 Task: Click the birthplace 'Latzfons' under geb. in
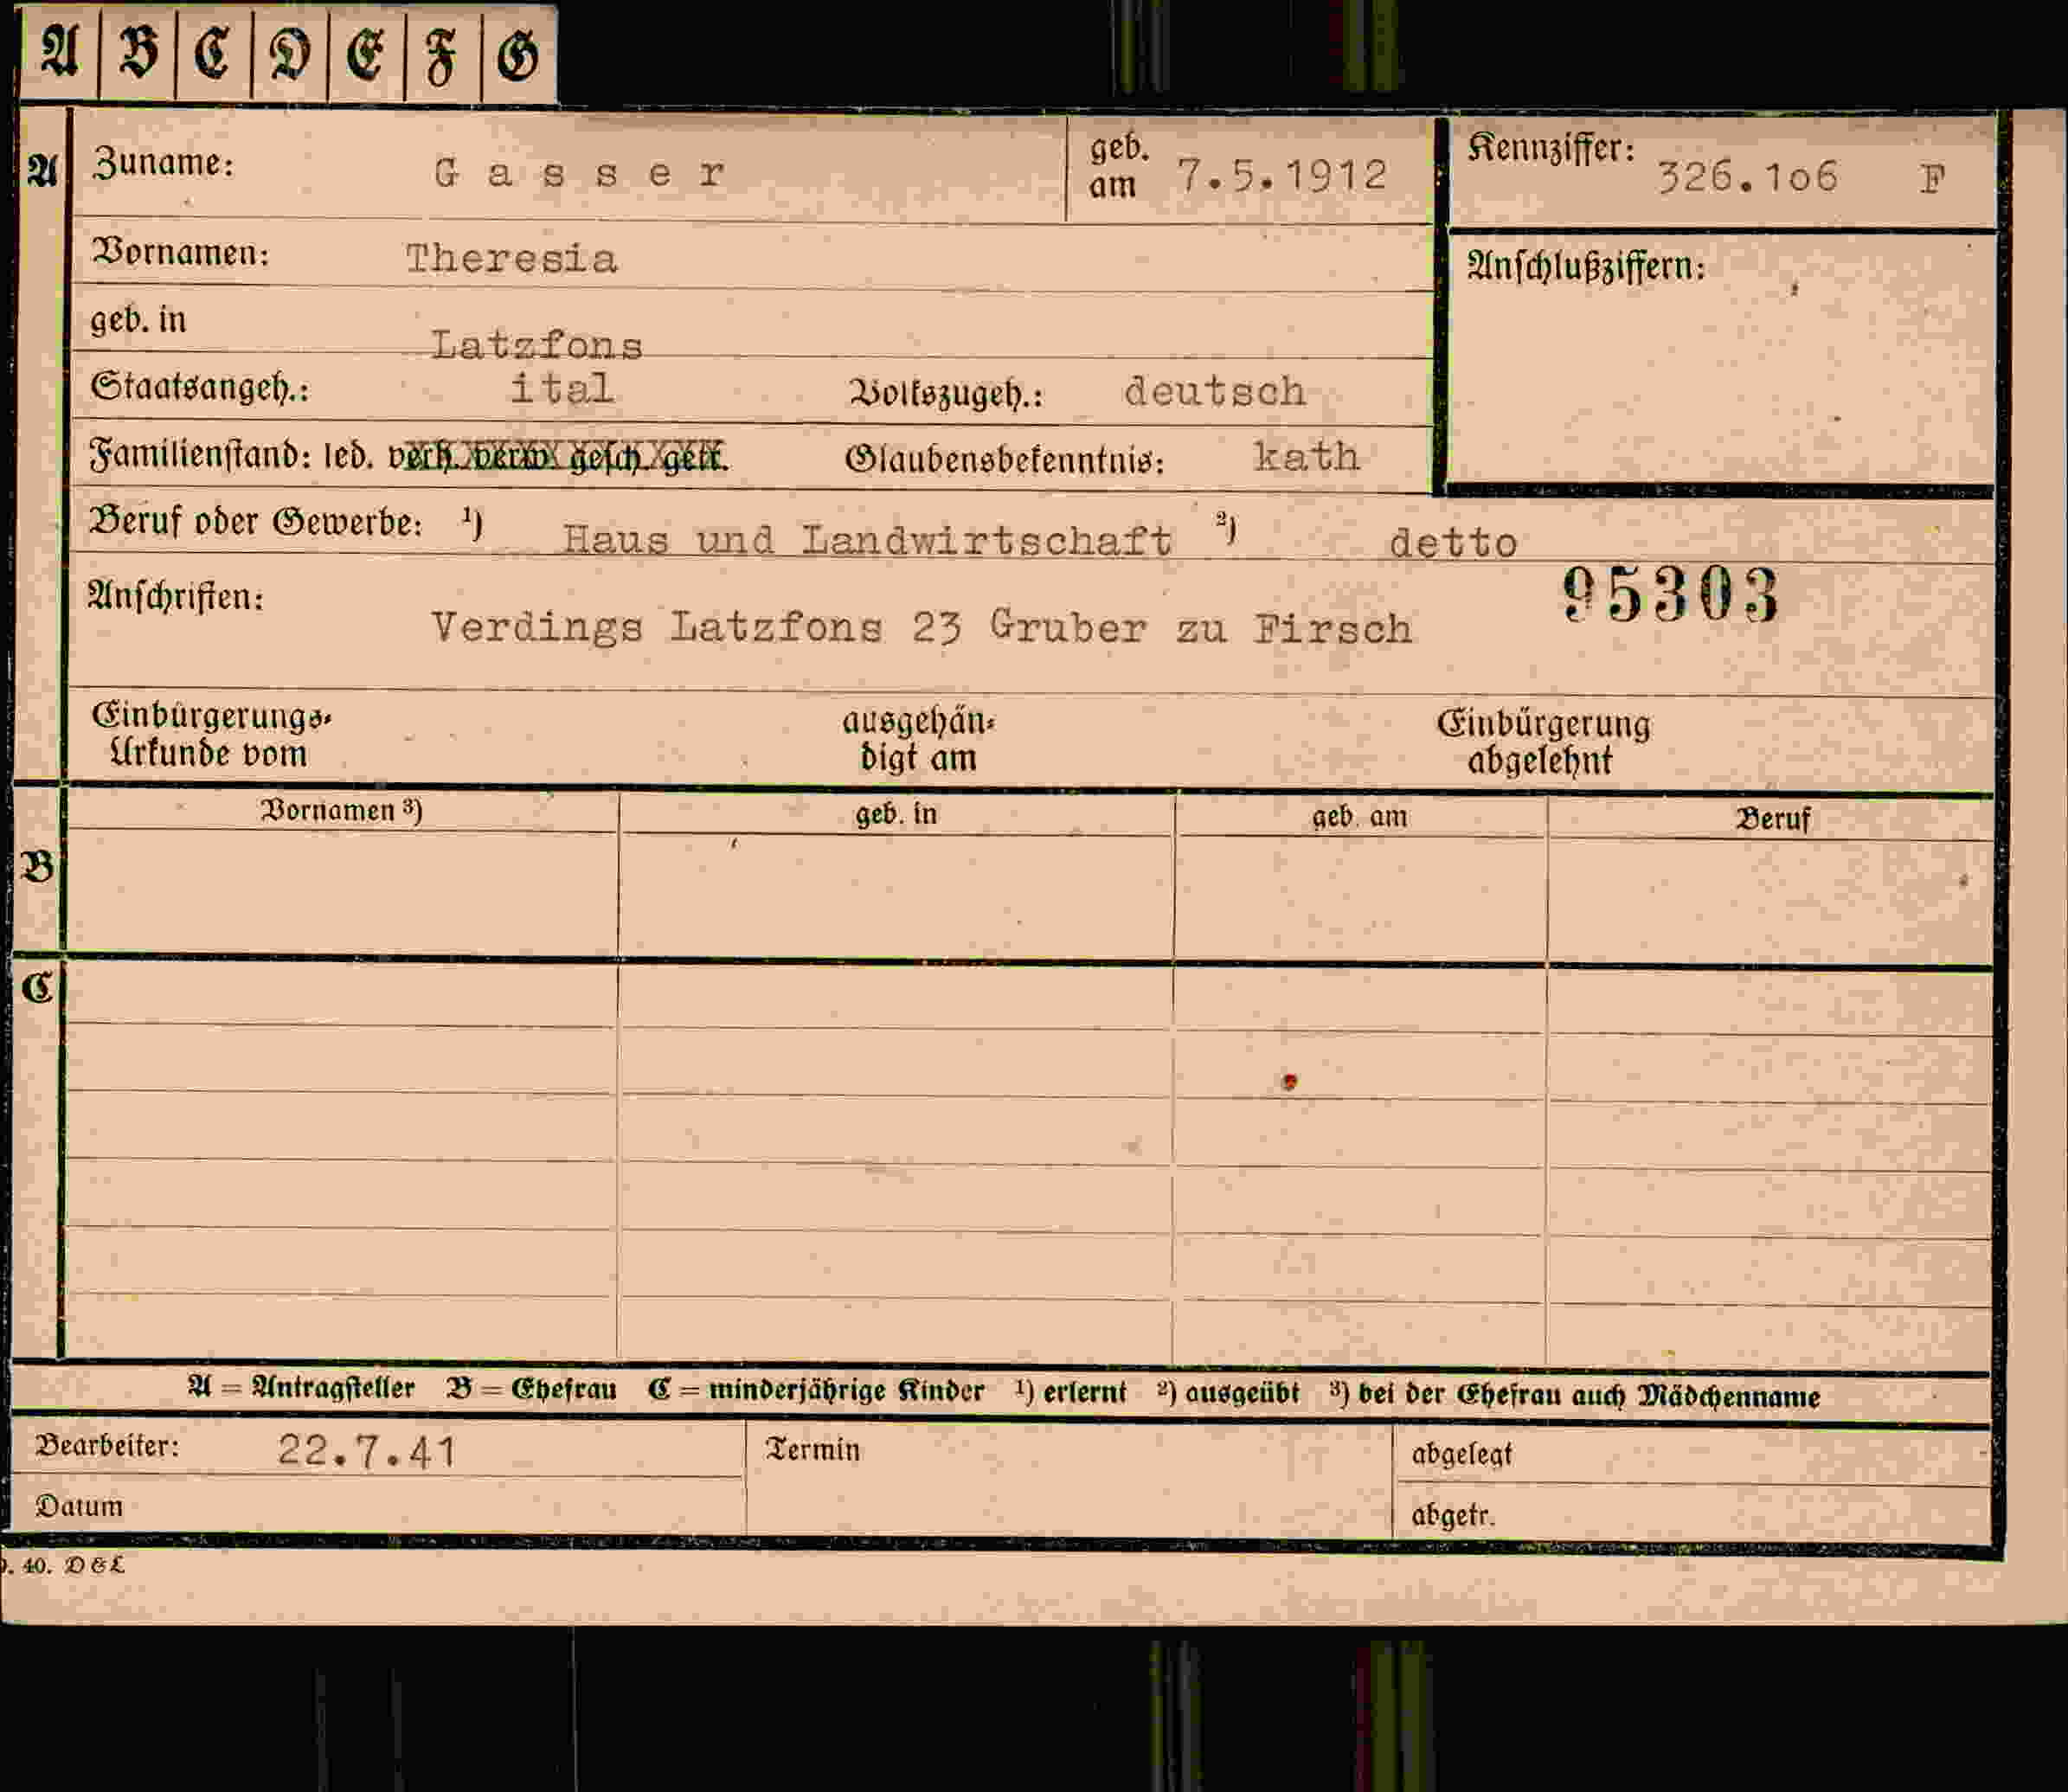click(x=537, y=345)
